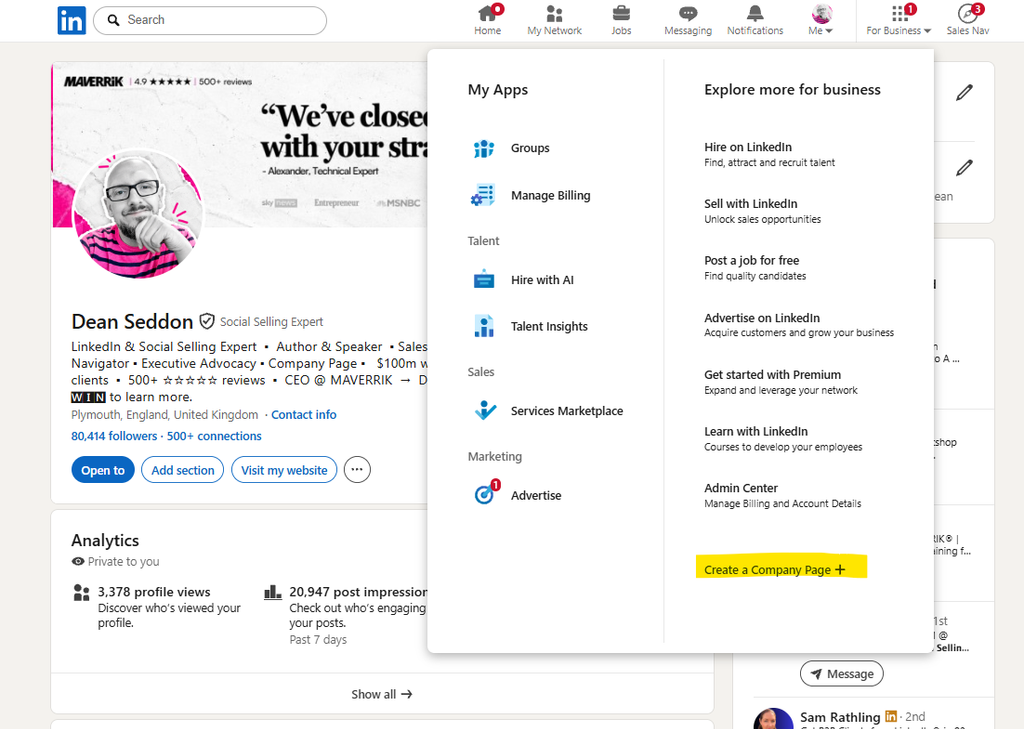Image resolution: width=1024 pixels, height=729 pixels.
Task: Click Groups text in My Apps
Action: click(x=530, y=148)
